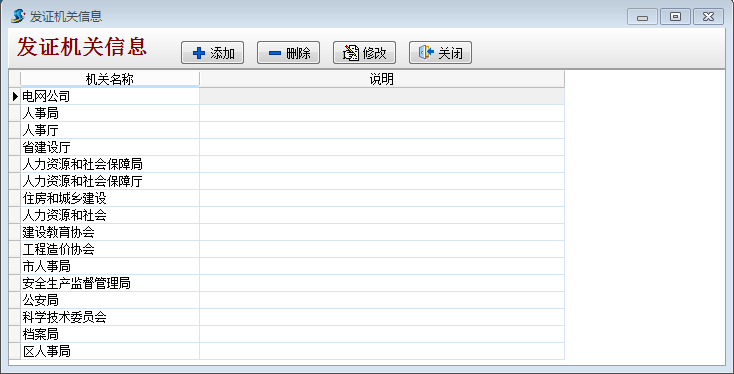Select the 人事局 row
This screenshot has height=374, width=734.
click(110, 113)
